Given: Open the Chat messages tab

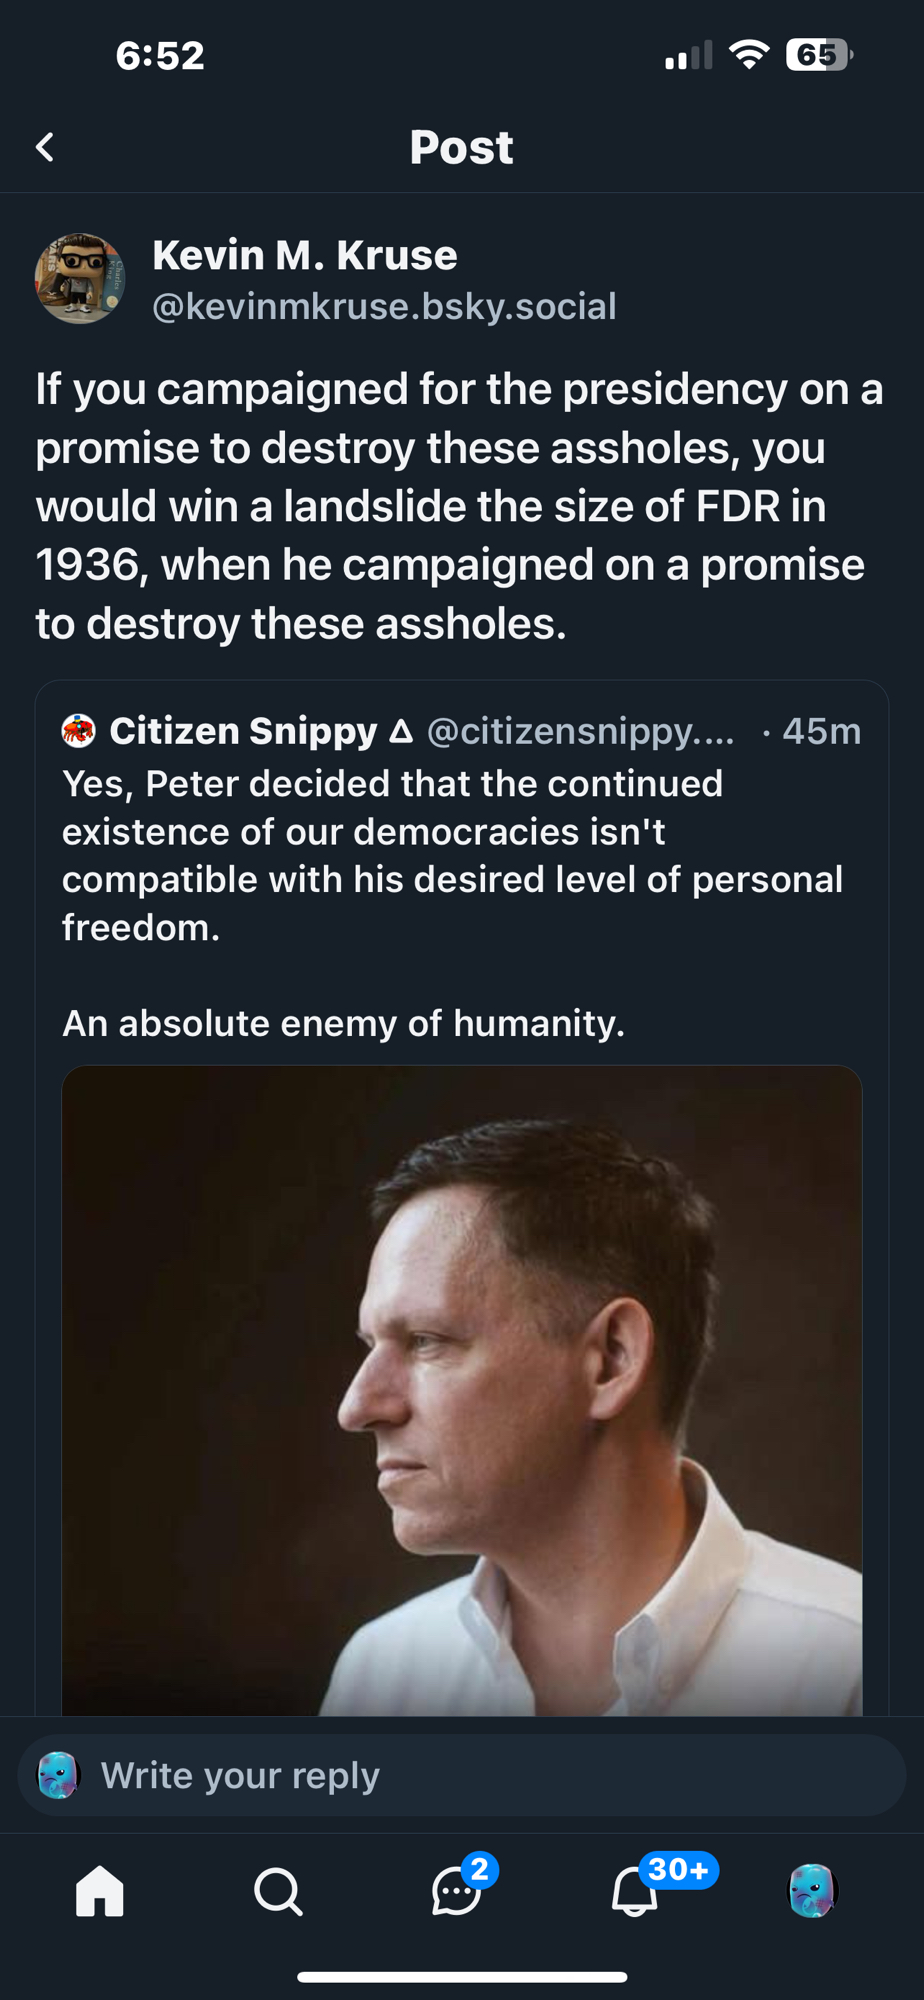Looking at the screenshot, I should click(456, 1891).
